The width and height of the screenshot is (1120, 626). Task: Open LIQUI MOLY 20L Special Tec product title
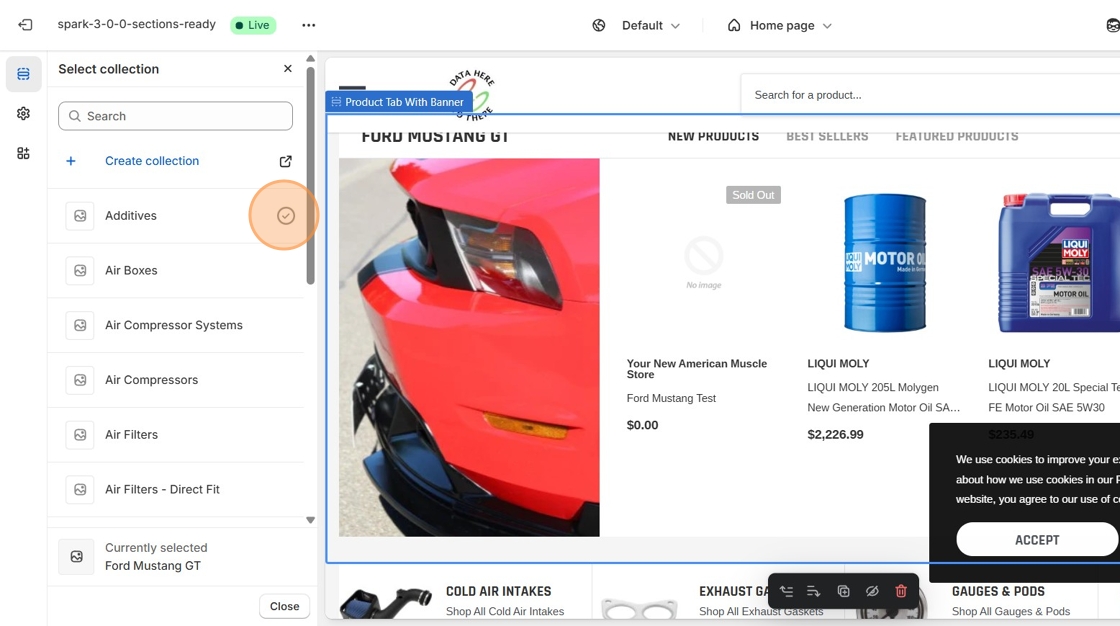coord(1054,397)
